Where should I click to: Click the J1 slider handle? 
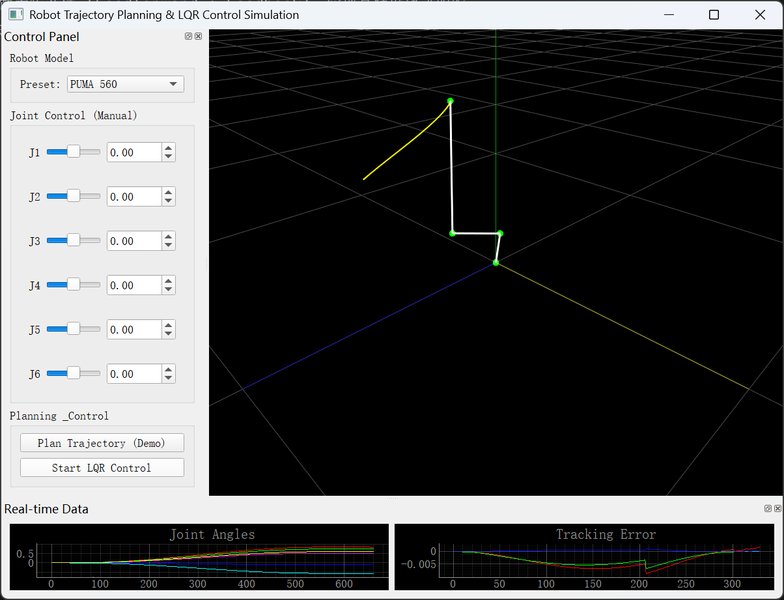[73, 152]
